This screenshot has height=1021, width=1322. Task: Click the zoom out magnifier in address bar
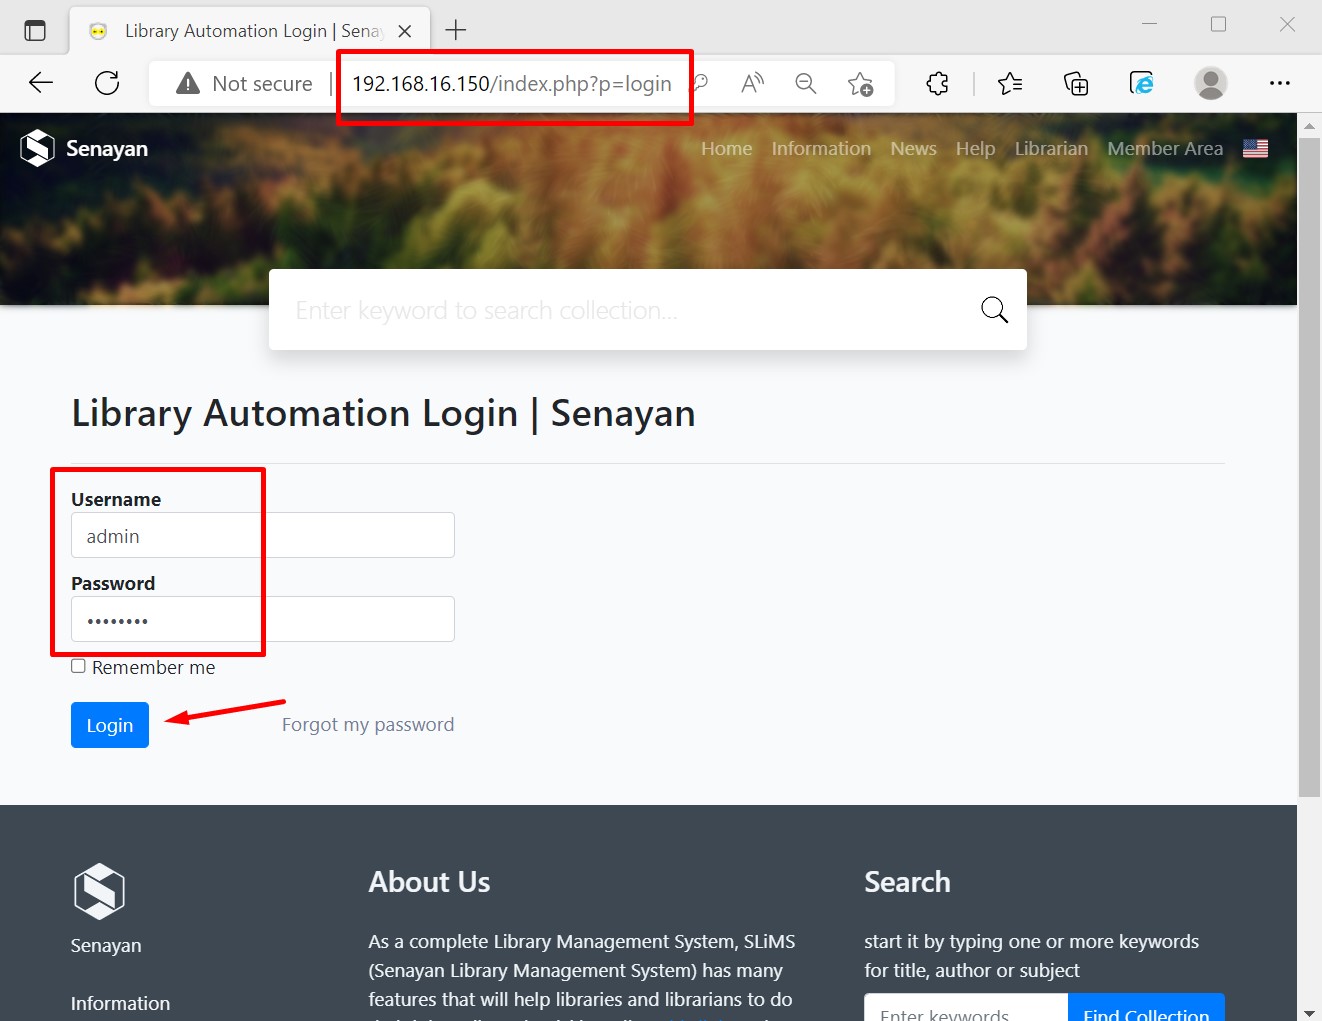[805, 84]
